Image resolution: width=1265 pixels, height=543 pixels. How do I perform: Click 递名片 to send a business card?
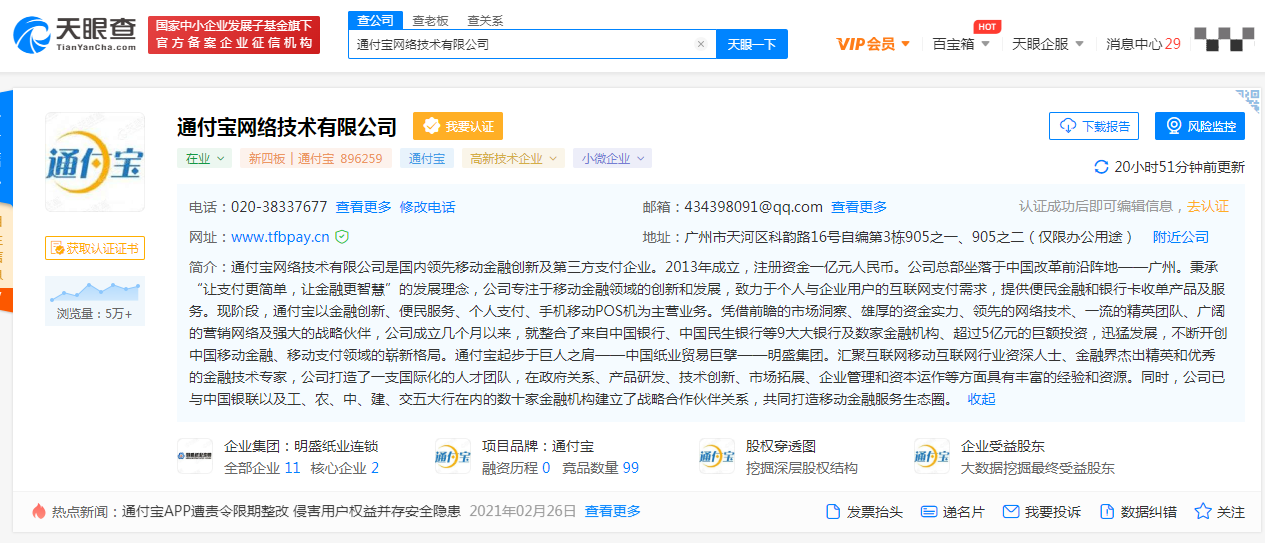click(952, 512)
